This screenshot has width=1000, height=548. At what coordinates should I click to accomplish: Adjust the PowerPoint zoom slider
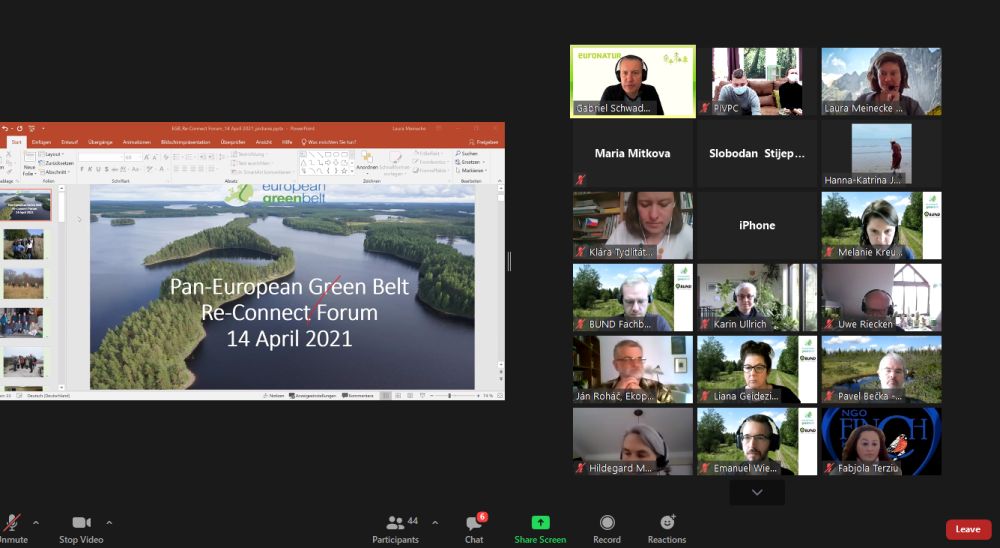tap(450, 396)
